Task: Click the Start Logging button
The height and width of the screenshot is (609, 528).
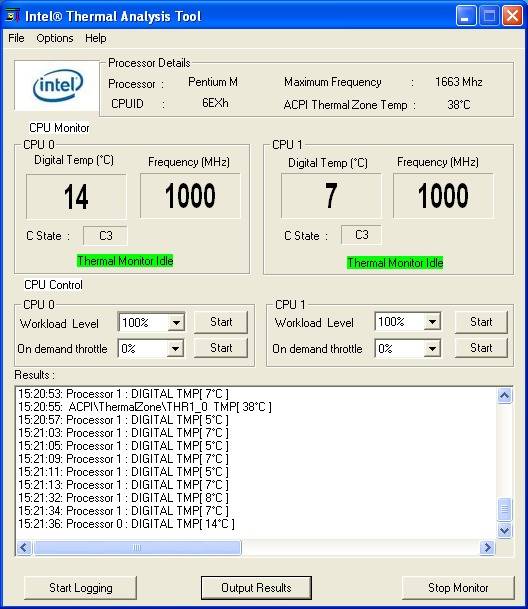Action: (x=80, y=588)
